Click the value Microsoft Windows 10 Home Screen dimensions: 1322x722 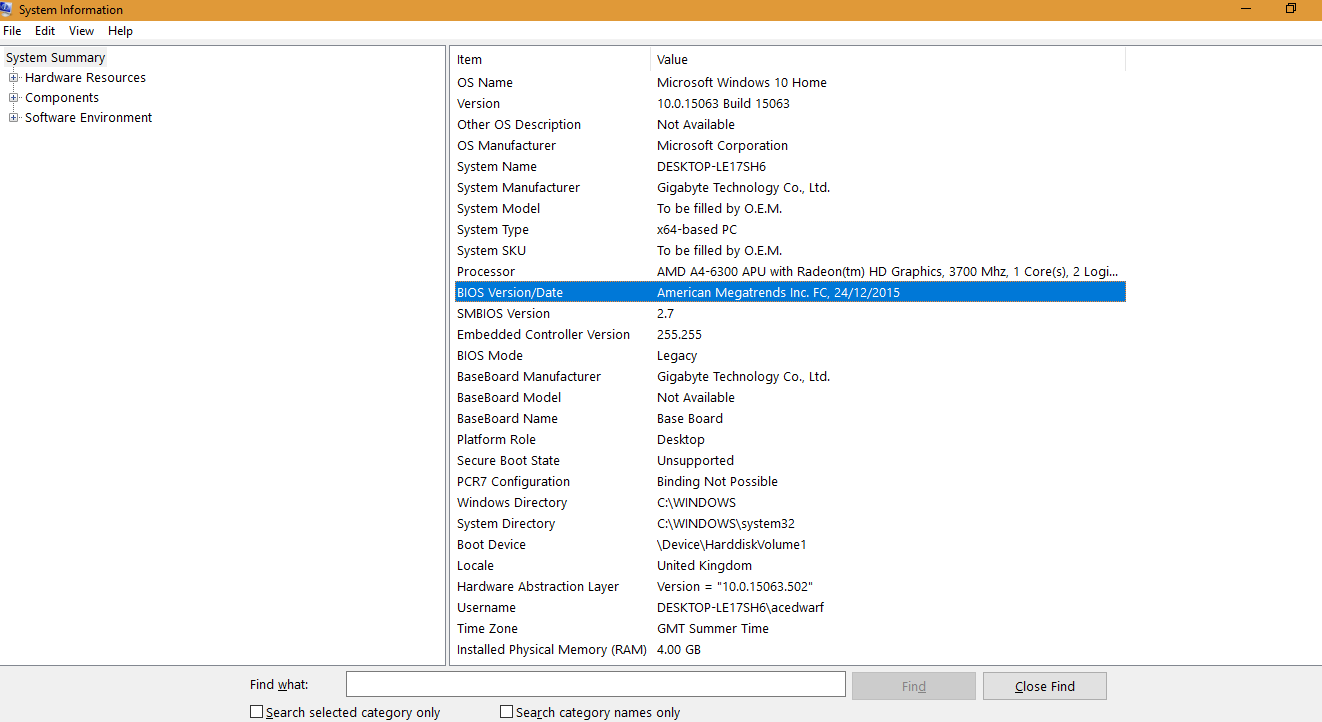coord(742,83)
